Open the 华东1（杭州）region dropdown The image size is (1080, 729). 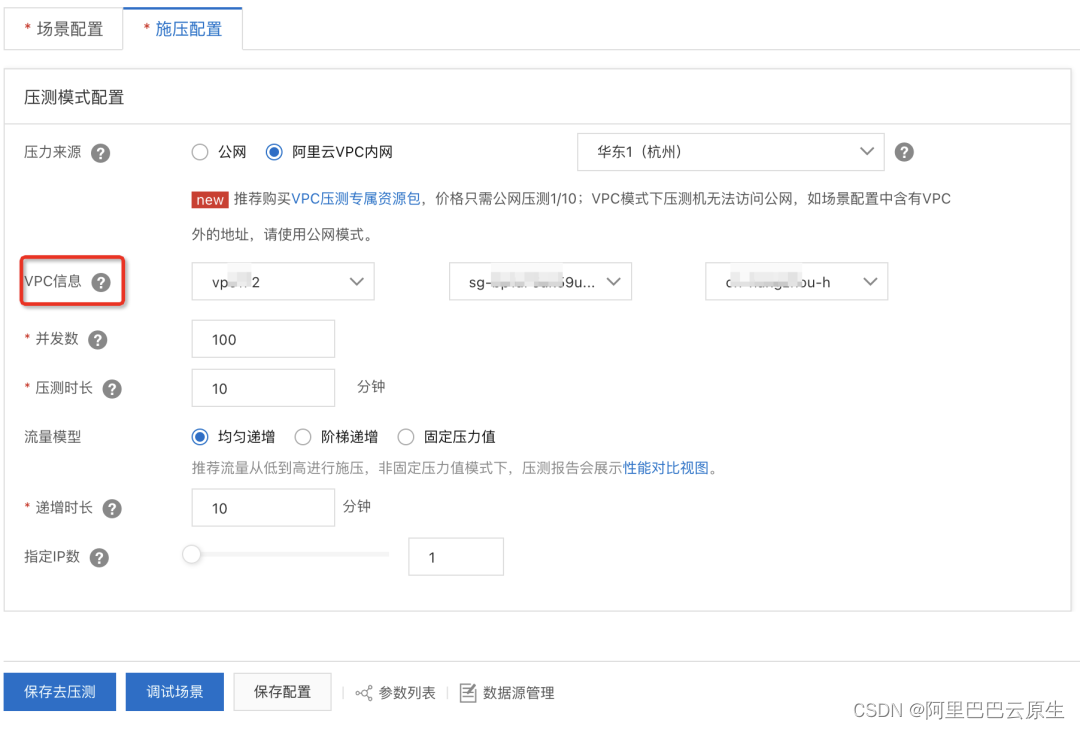coord(730,152)
